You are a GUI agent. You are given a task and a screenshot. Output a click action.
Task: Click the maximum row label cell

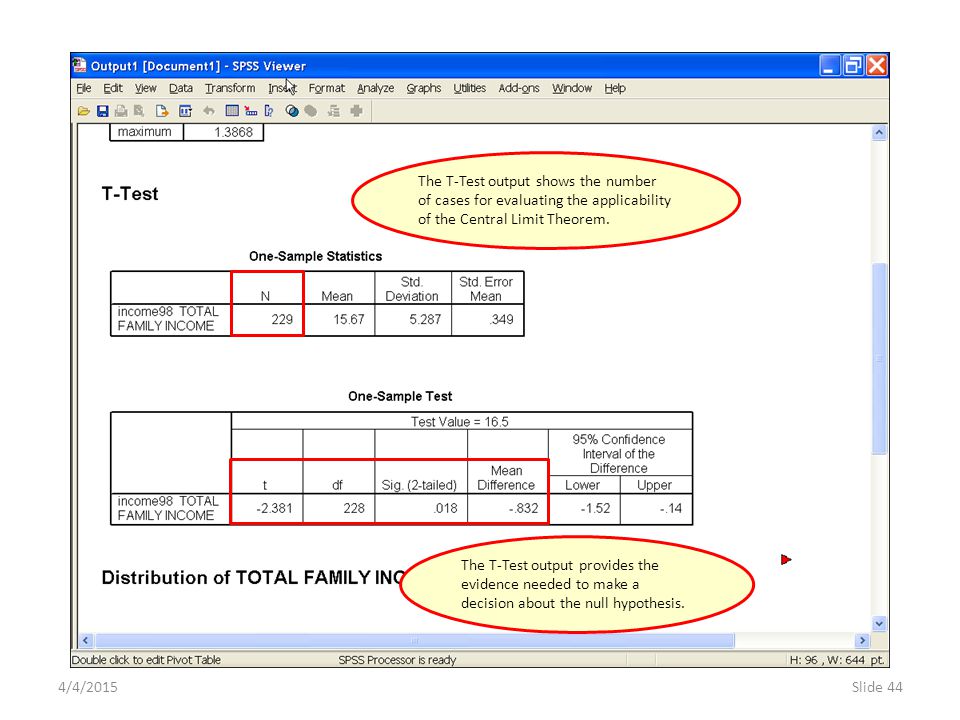point(146,132)
